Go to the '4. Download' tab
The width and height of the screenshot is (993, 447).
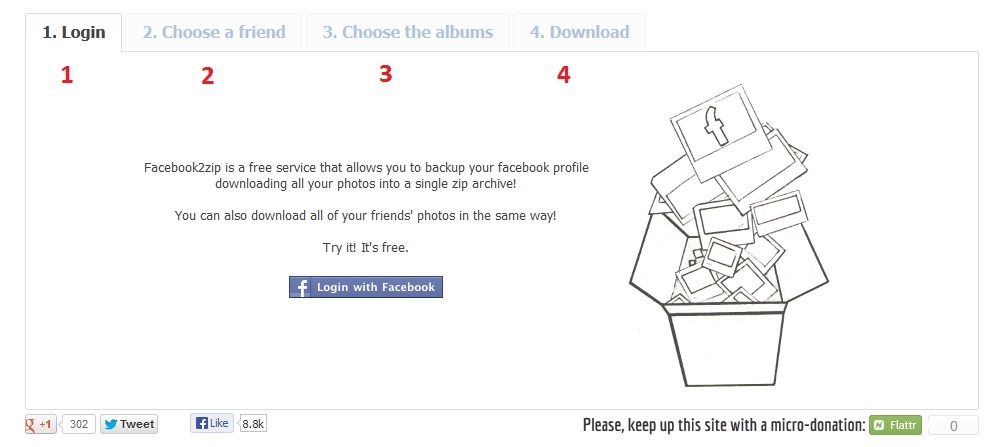tap(579, 32)
